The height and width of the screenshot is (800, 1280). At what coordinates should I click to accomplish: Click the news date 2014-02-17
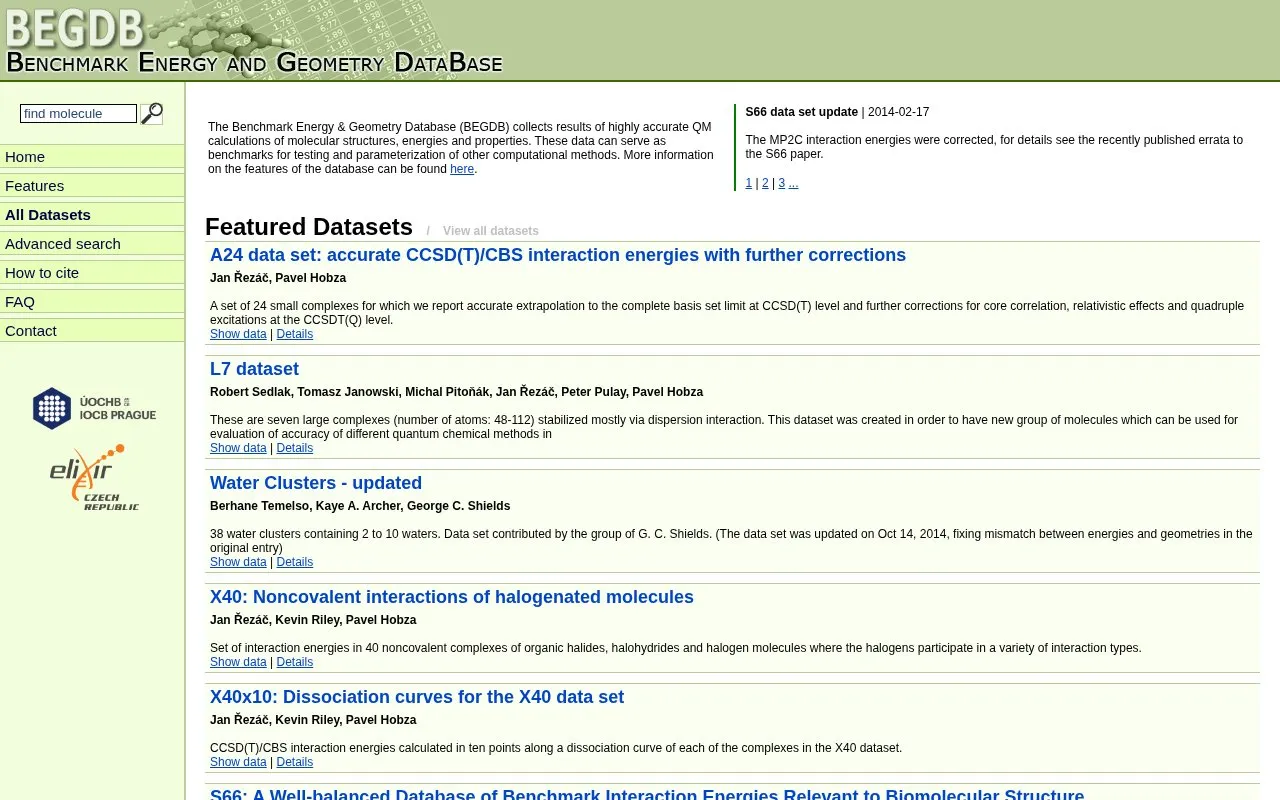[898, 112]
